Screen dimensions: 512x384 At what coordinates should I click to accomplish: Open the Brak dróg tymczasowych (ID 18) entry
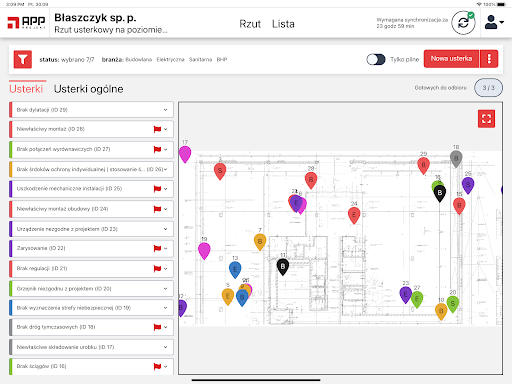click(x=91, y=327)
